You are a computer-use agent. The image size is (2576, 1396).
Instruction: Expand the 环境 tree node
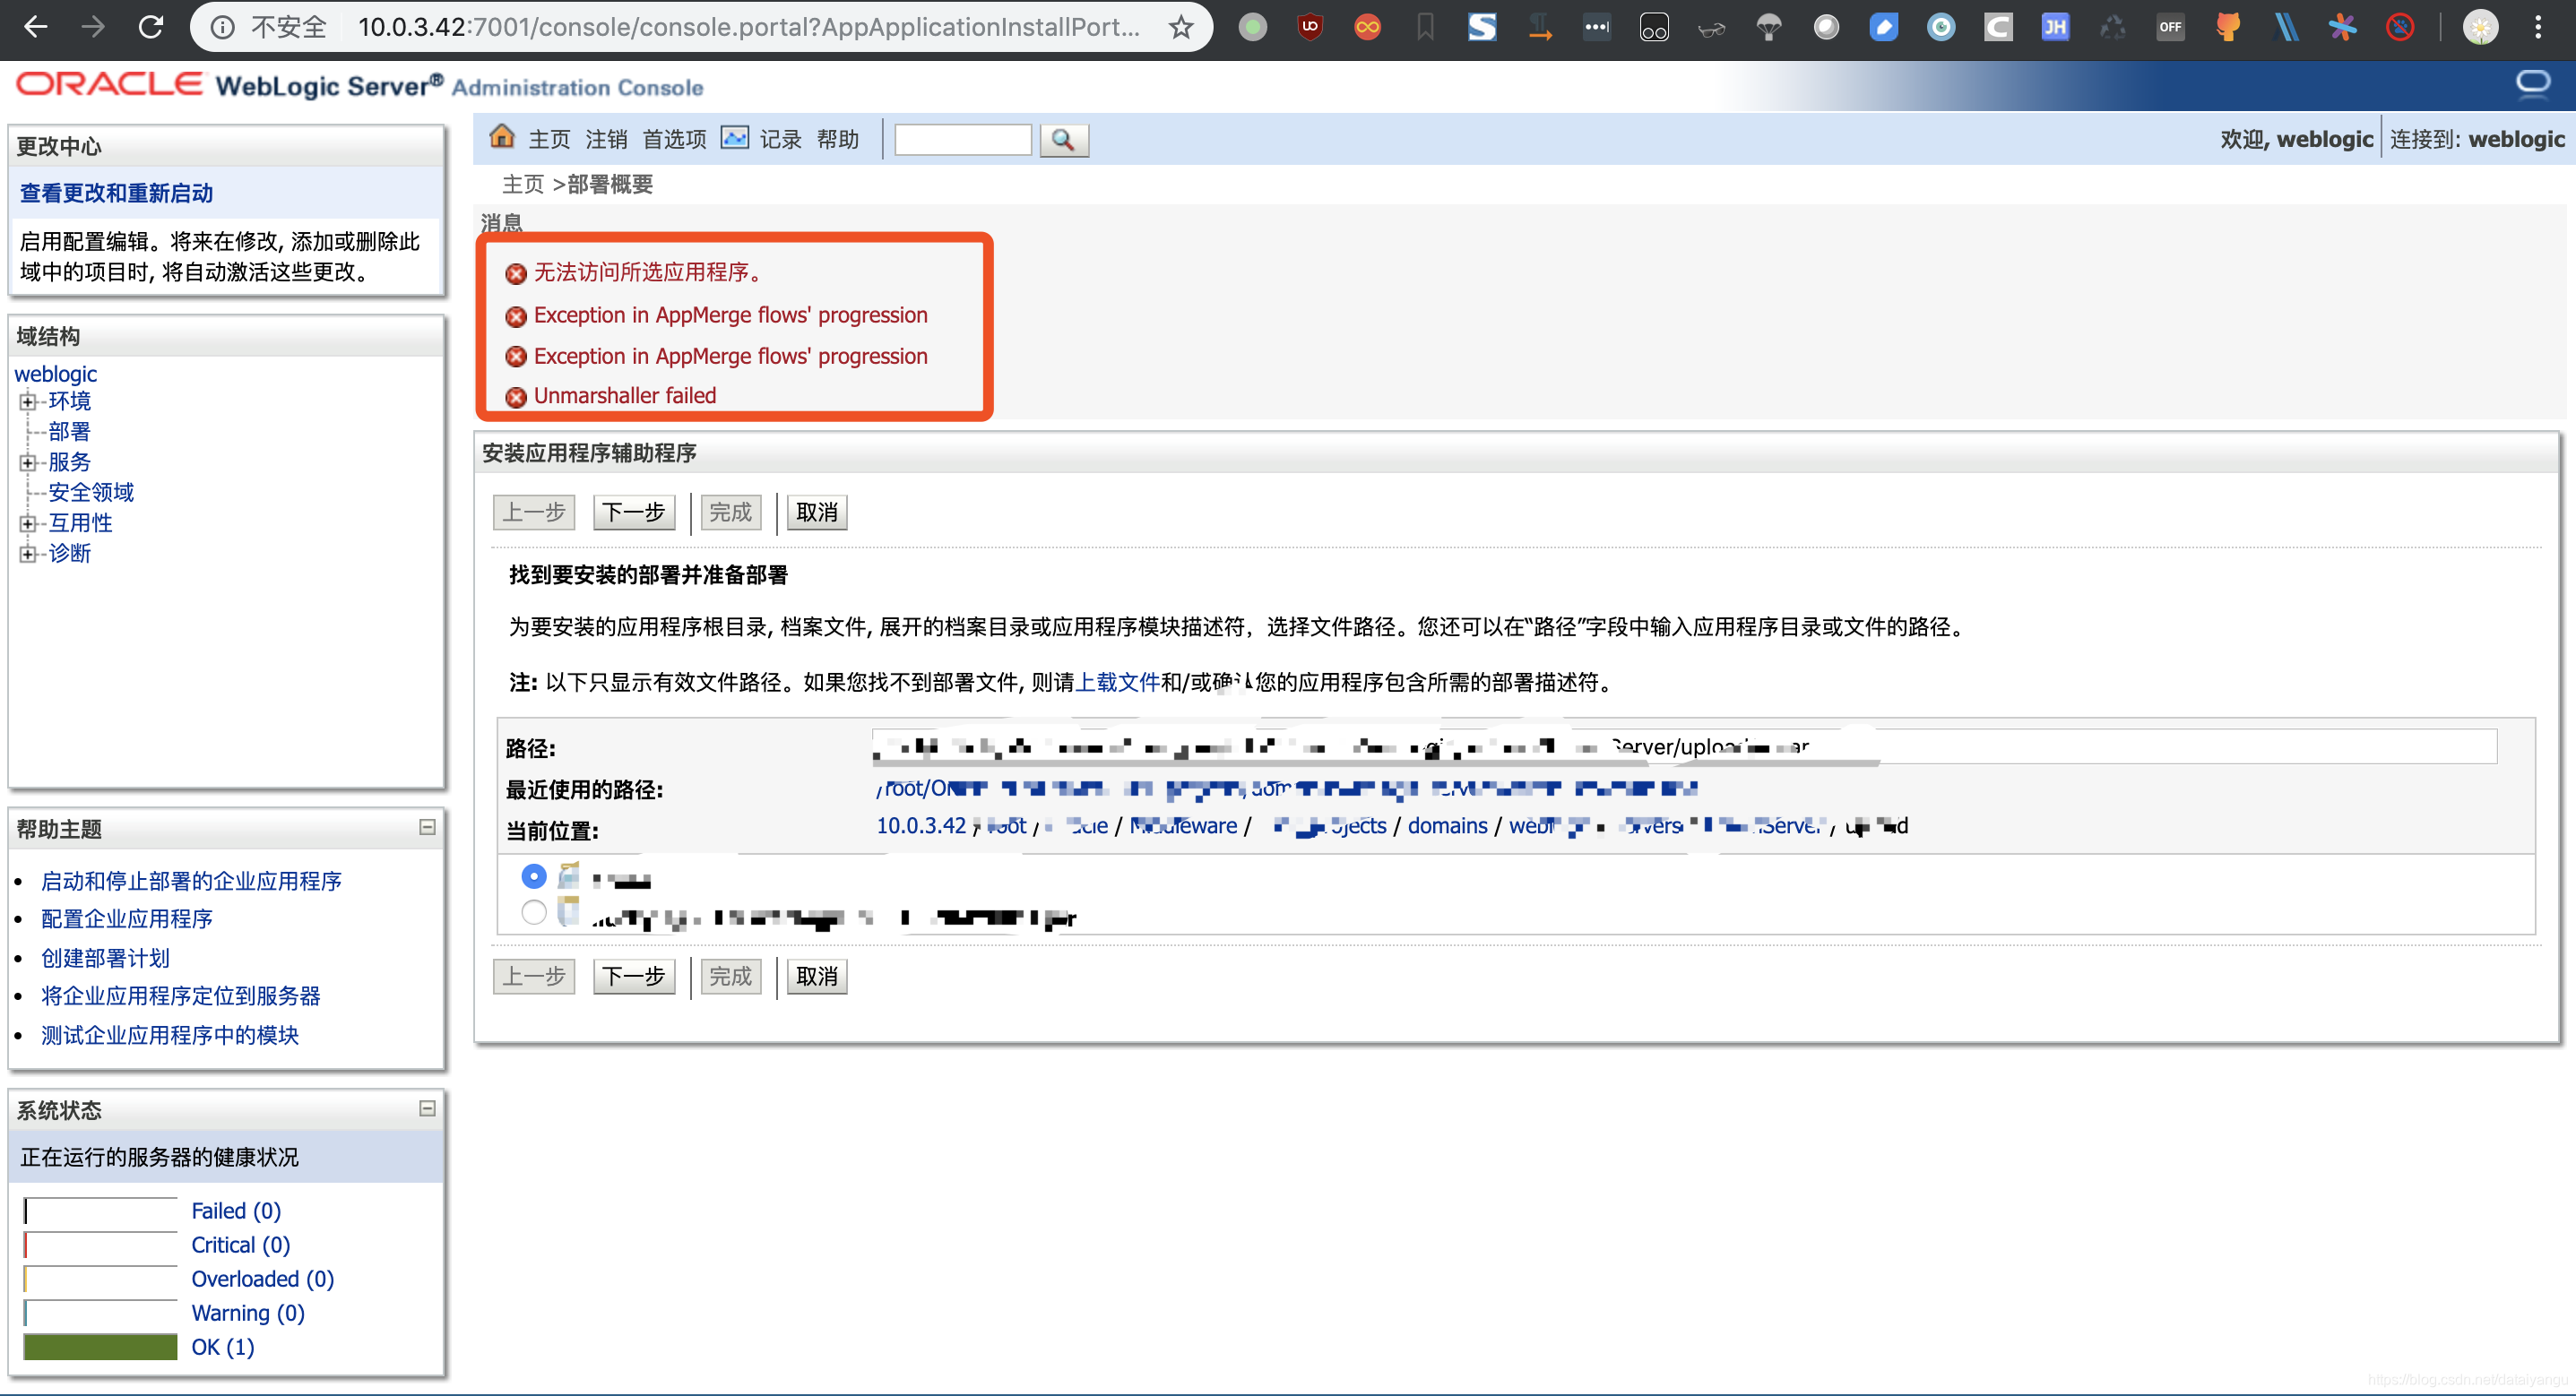28,402
